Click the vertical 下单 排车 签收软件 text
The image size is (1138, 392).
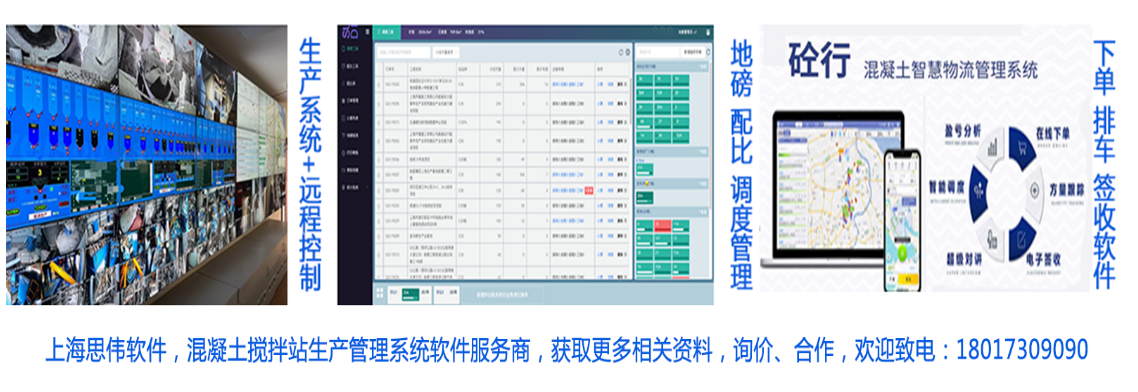[1105, 165]
